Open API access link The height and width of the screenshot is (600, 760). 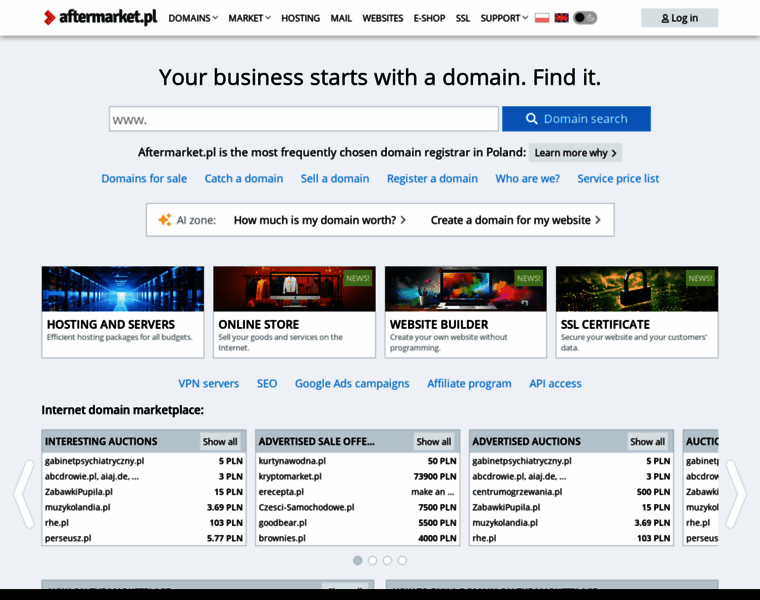pos(555,383)
